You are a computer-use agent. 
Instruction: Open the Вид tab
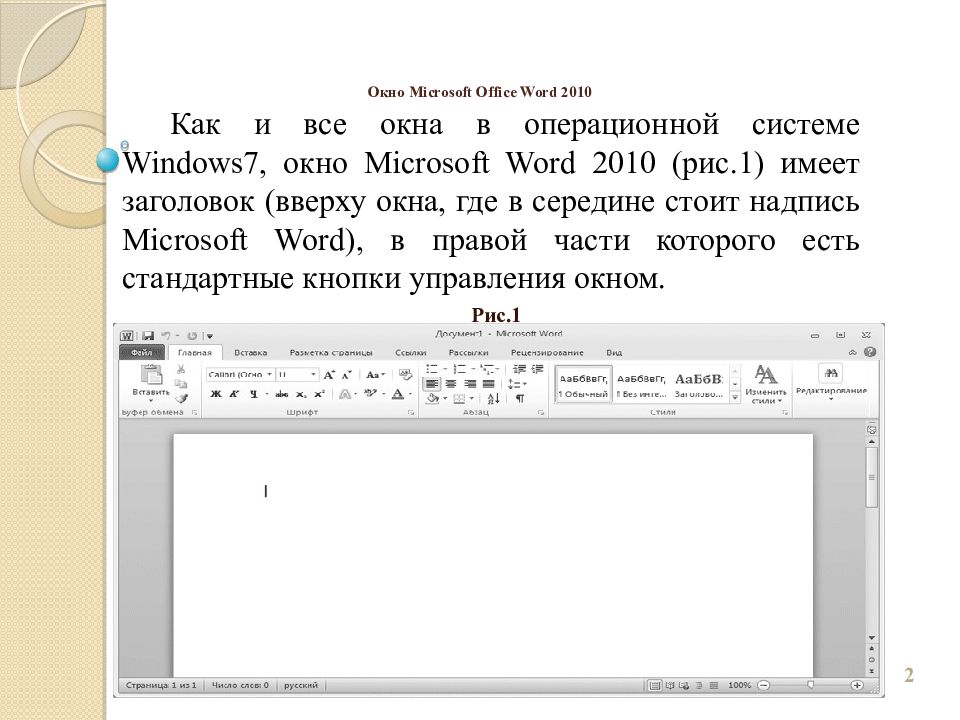pyautogui.click(x=614, y=353)
